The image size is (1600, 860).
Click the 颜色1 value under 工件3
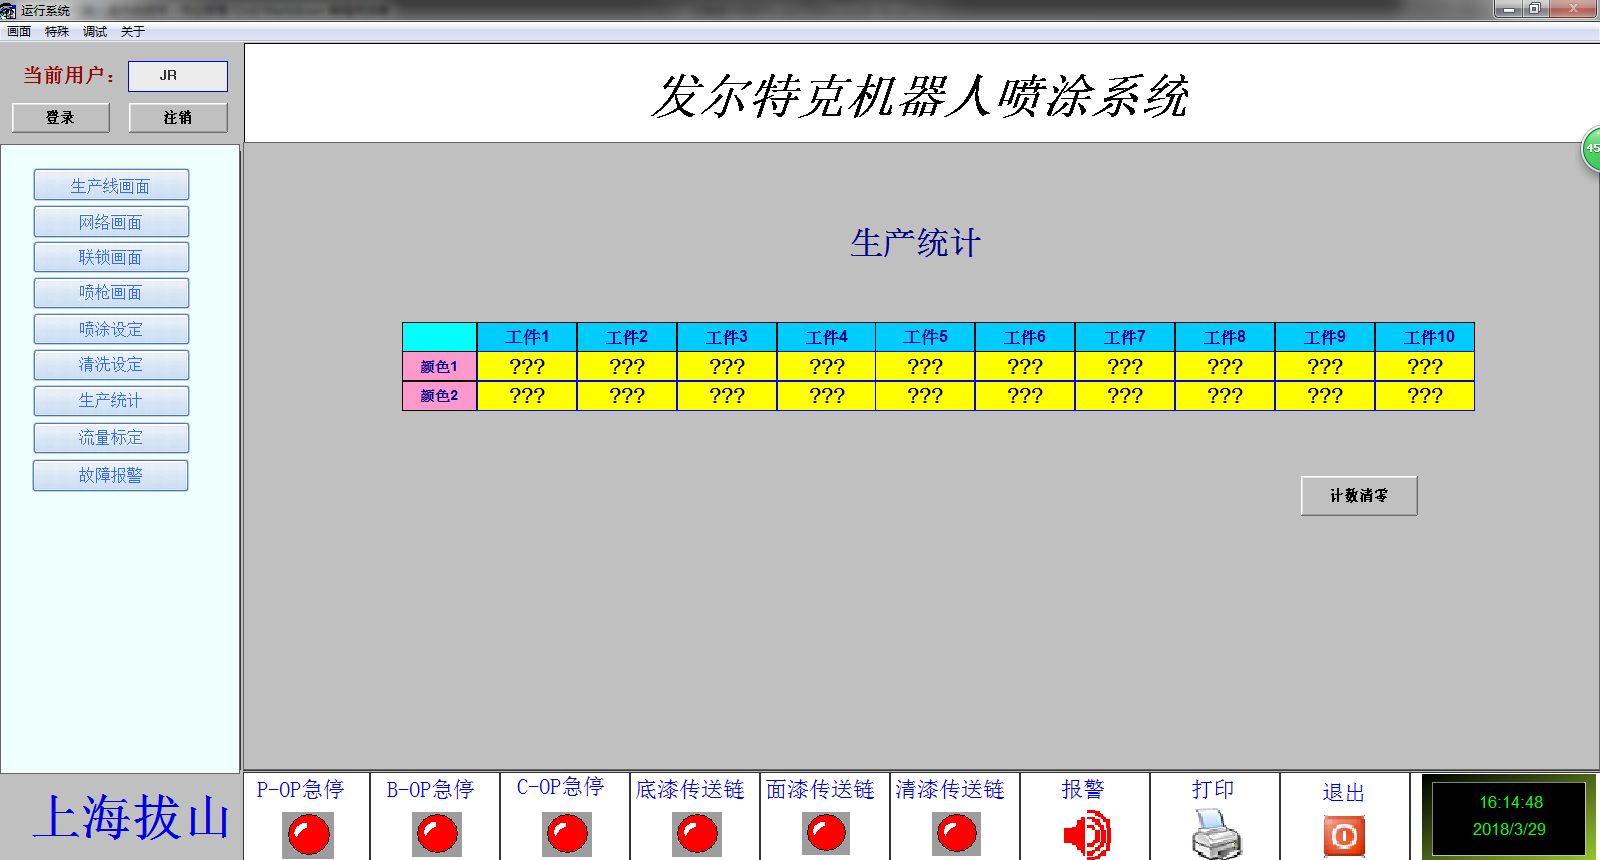pyautogui.click(x=727, y=366)
